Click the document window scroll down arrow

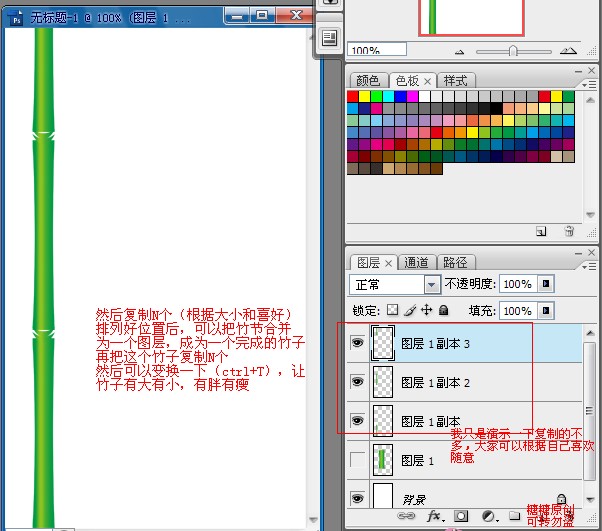314,520
